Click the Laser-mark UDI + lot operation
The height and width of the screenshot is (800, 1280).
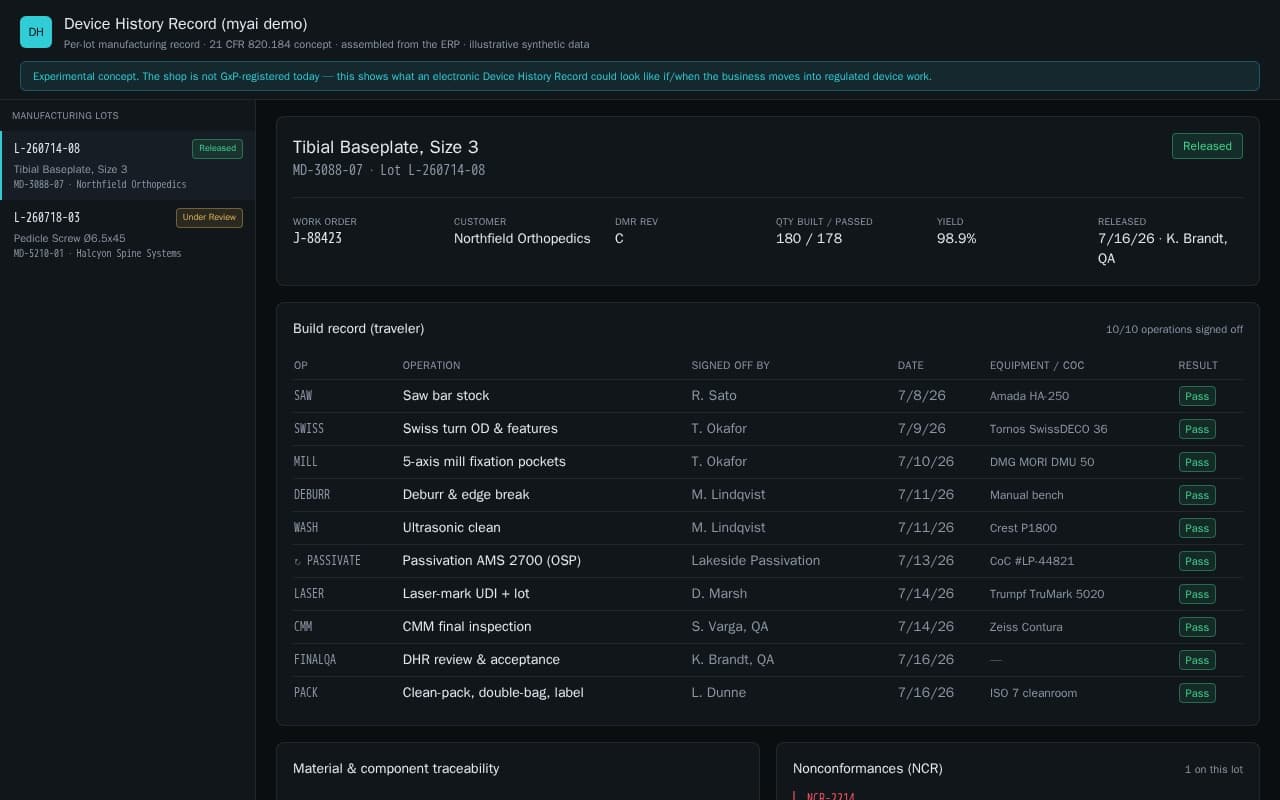click(x=466, y=593)
